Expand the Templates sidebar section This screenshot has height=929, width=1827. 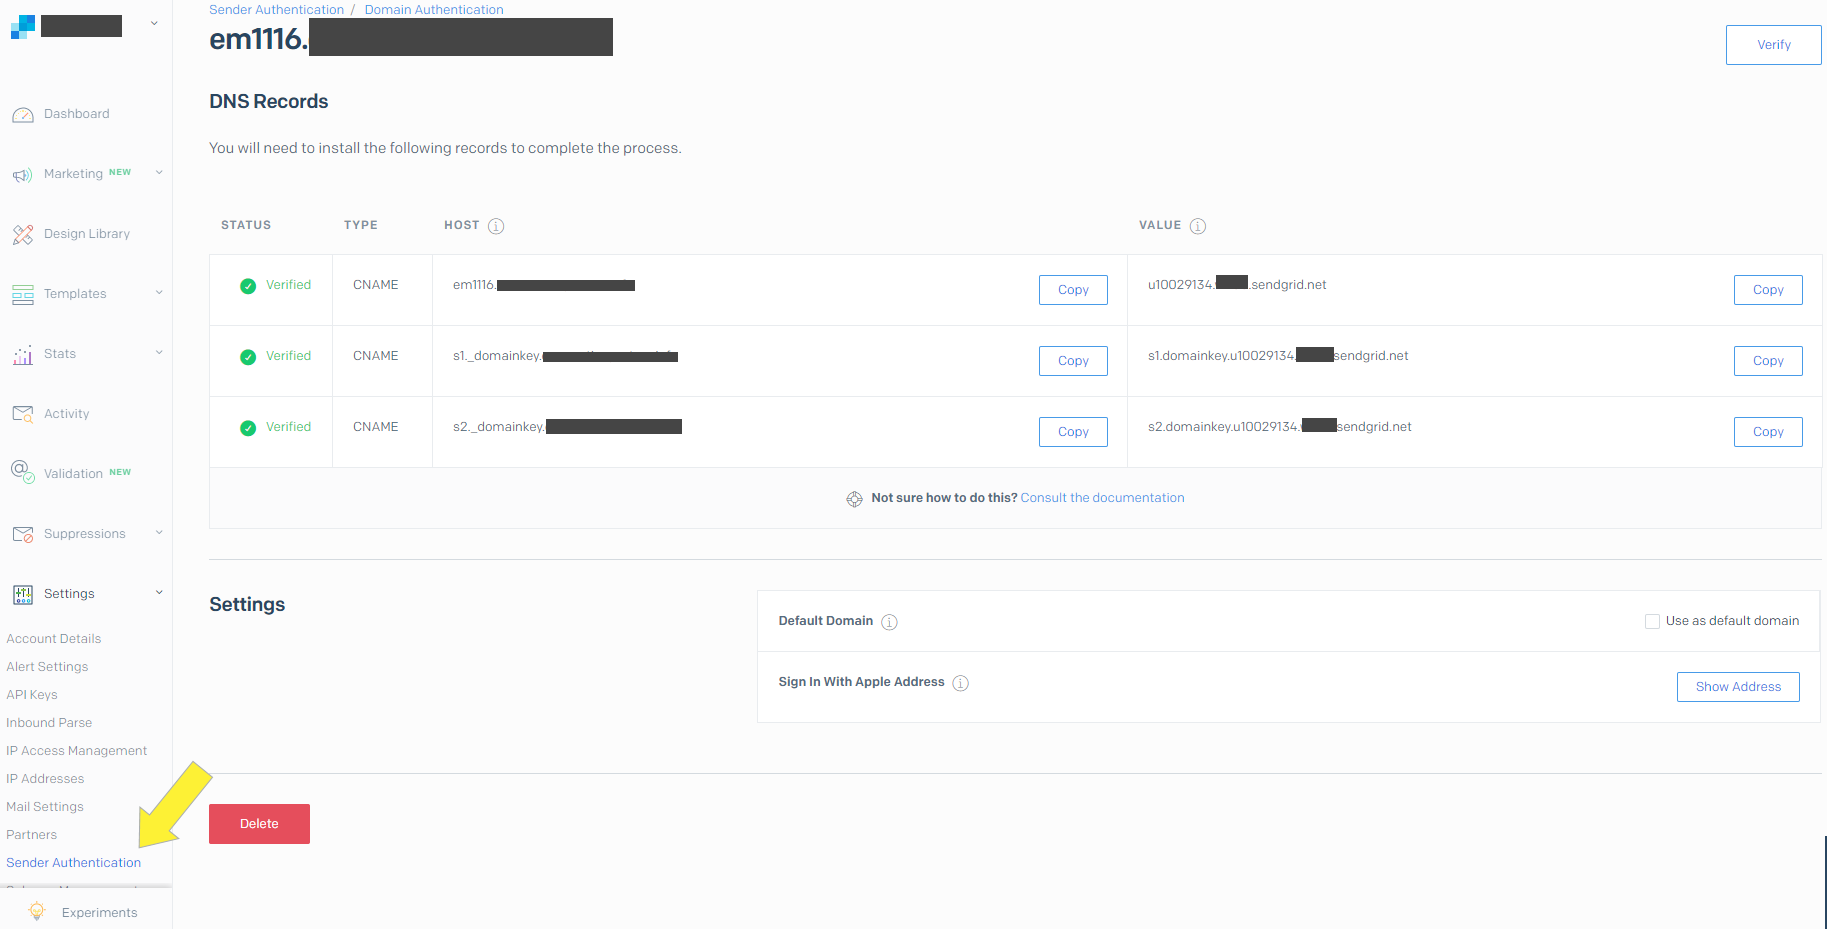pos(159,293)
